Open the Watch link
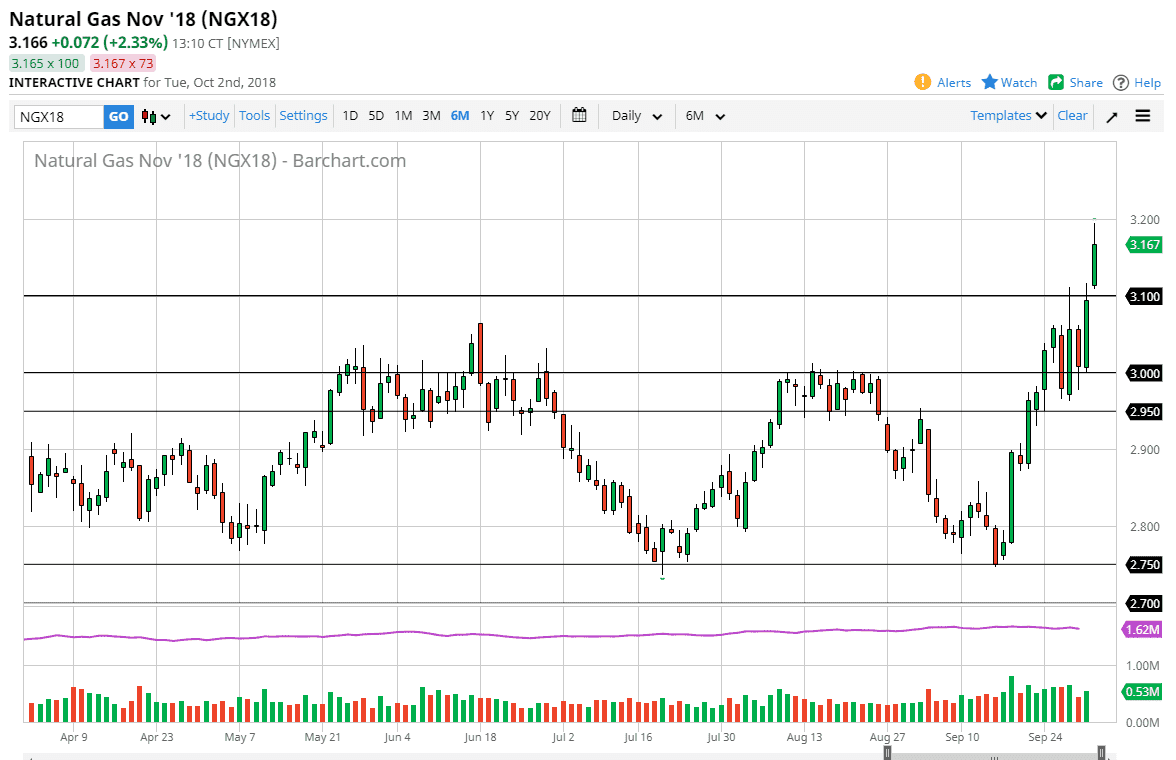1176x760 pixels. [x=1018, y=83]
